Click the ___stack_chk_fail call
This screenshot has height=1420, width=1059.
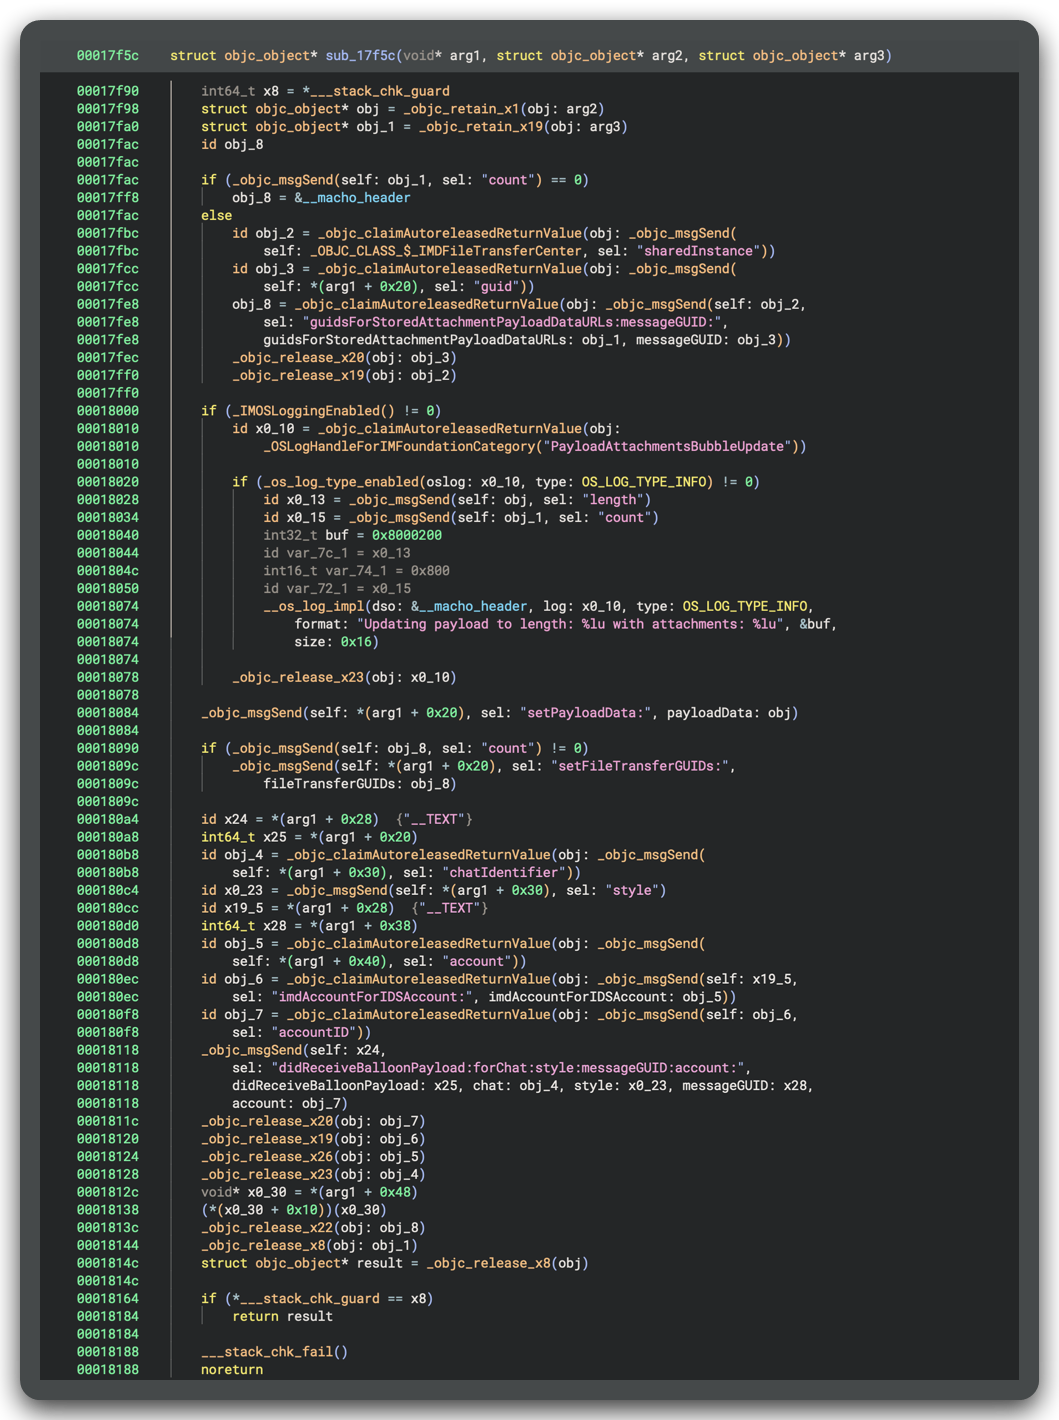[267, 1352]
